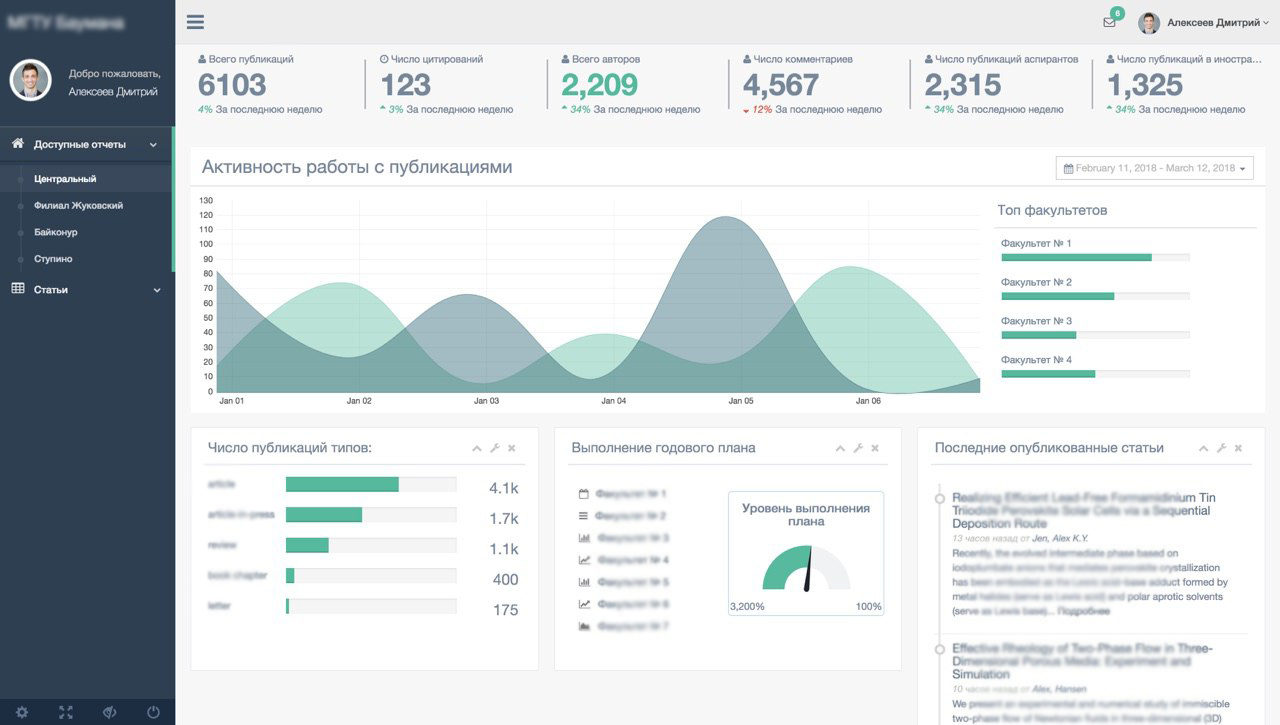Open the Байконур report
The height and width of the screenshot is (725, 1280).
[55, 232]
